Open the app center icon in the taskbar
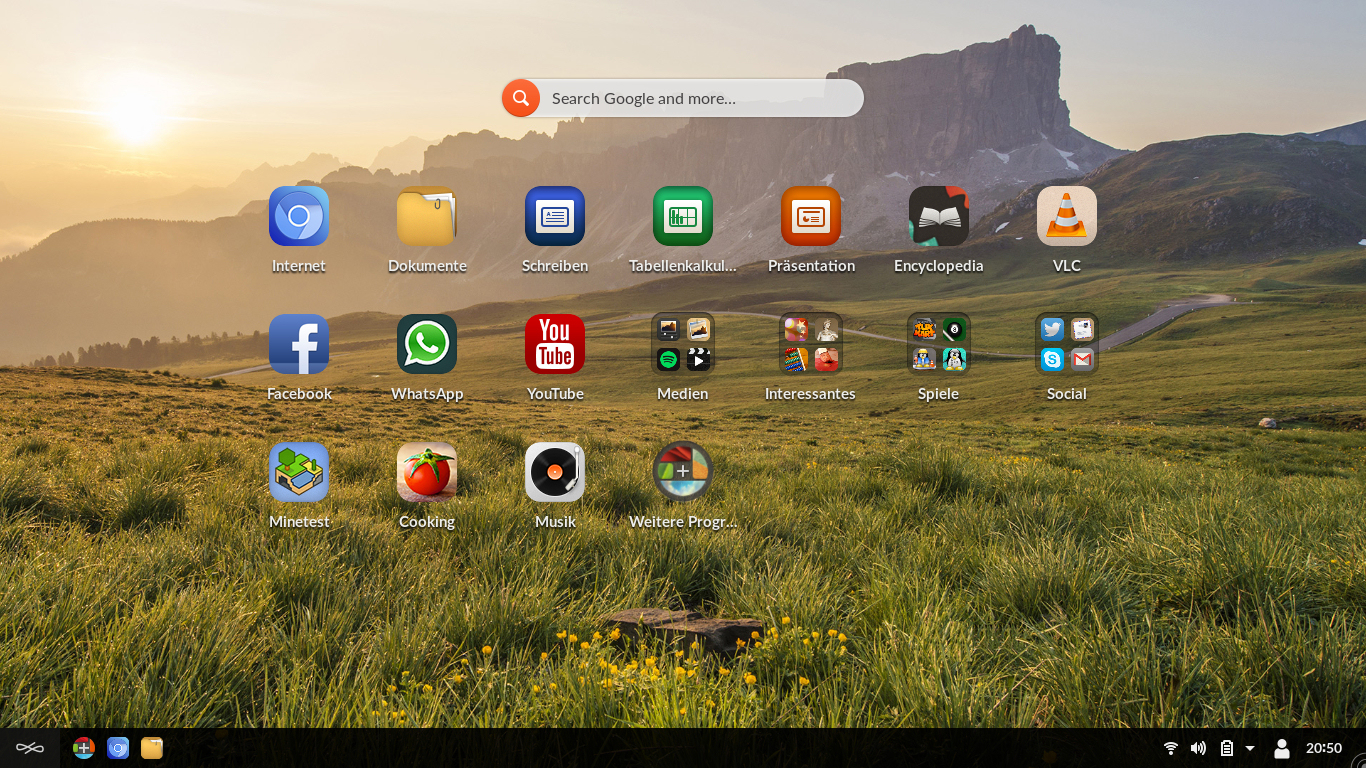 point(84,748)
